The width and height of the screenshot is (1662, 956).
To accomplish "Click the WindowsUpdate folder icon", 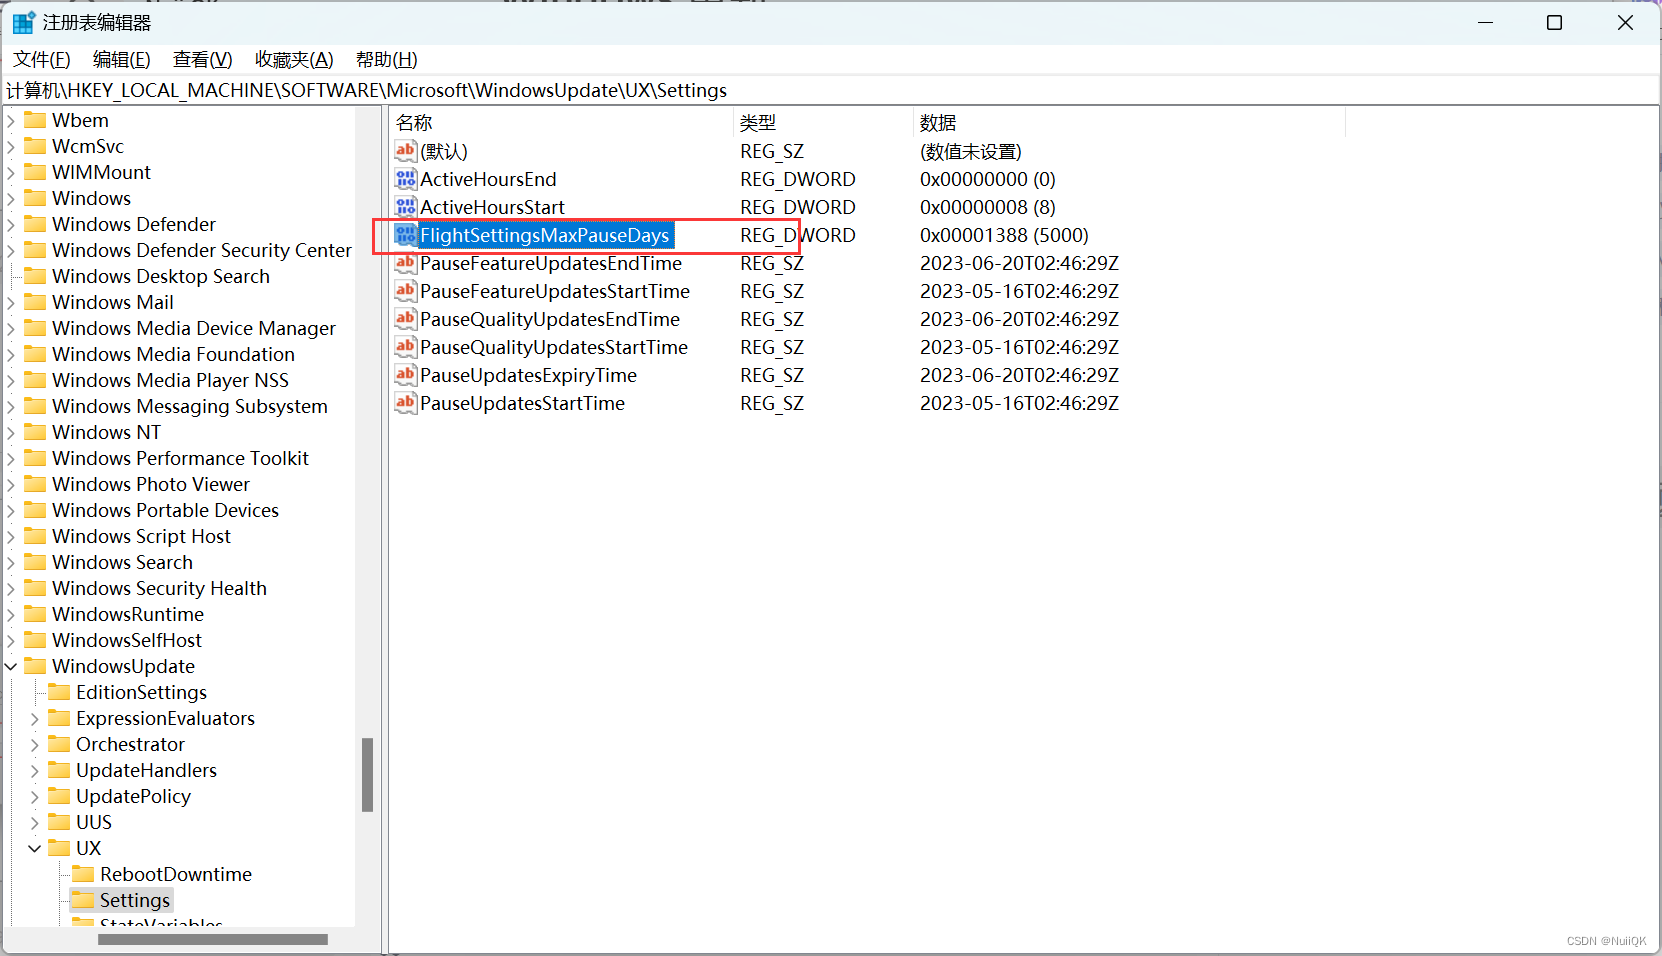I will pyautogui.click(x=35, y=666).
